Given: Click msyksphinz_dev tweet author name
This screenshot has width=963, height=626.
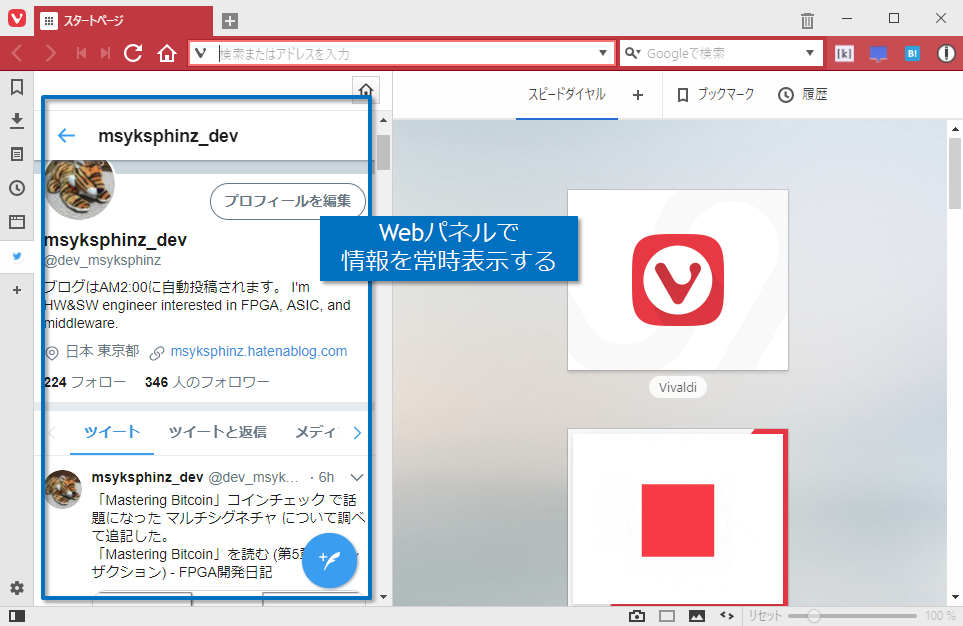Looking at the screenshot, I should pyautogui.click(x=147, y=477).
